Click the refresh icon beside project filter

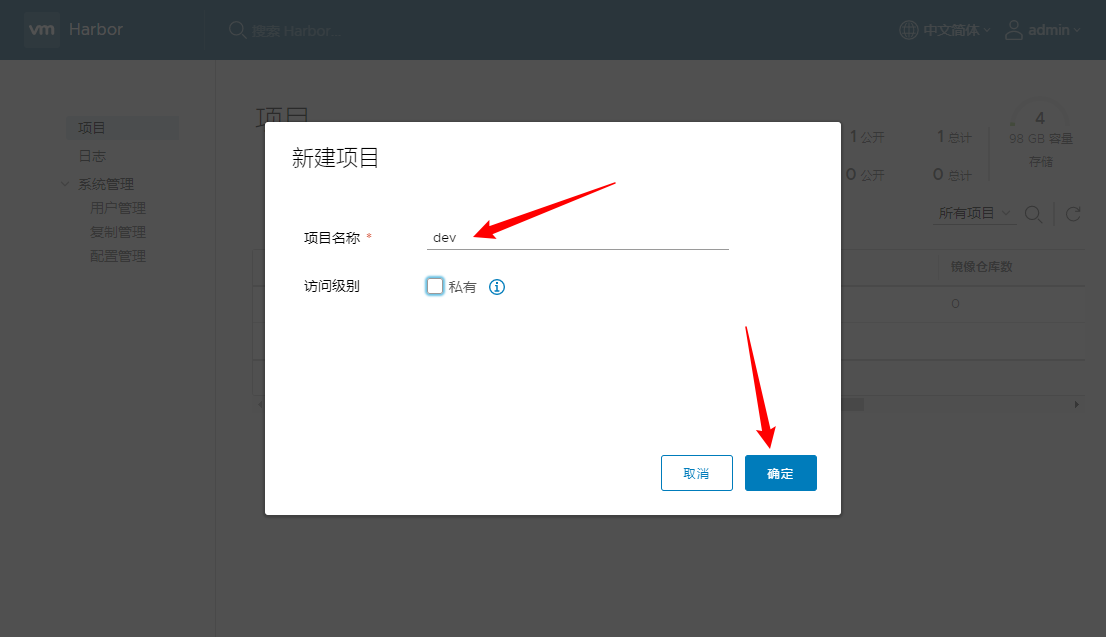(1073, 214)
